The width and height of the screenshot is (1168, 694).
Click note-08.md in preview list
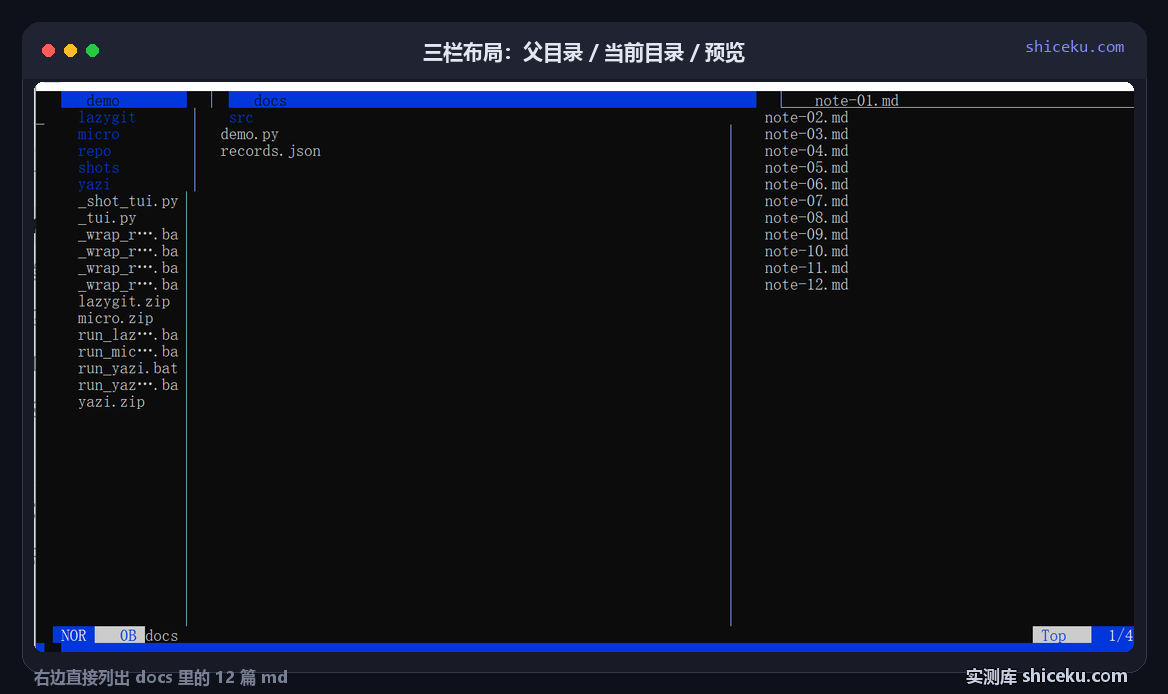point(806,218)
